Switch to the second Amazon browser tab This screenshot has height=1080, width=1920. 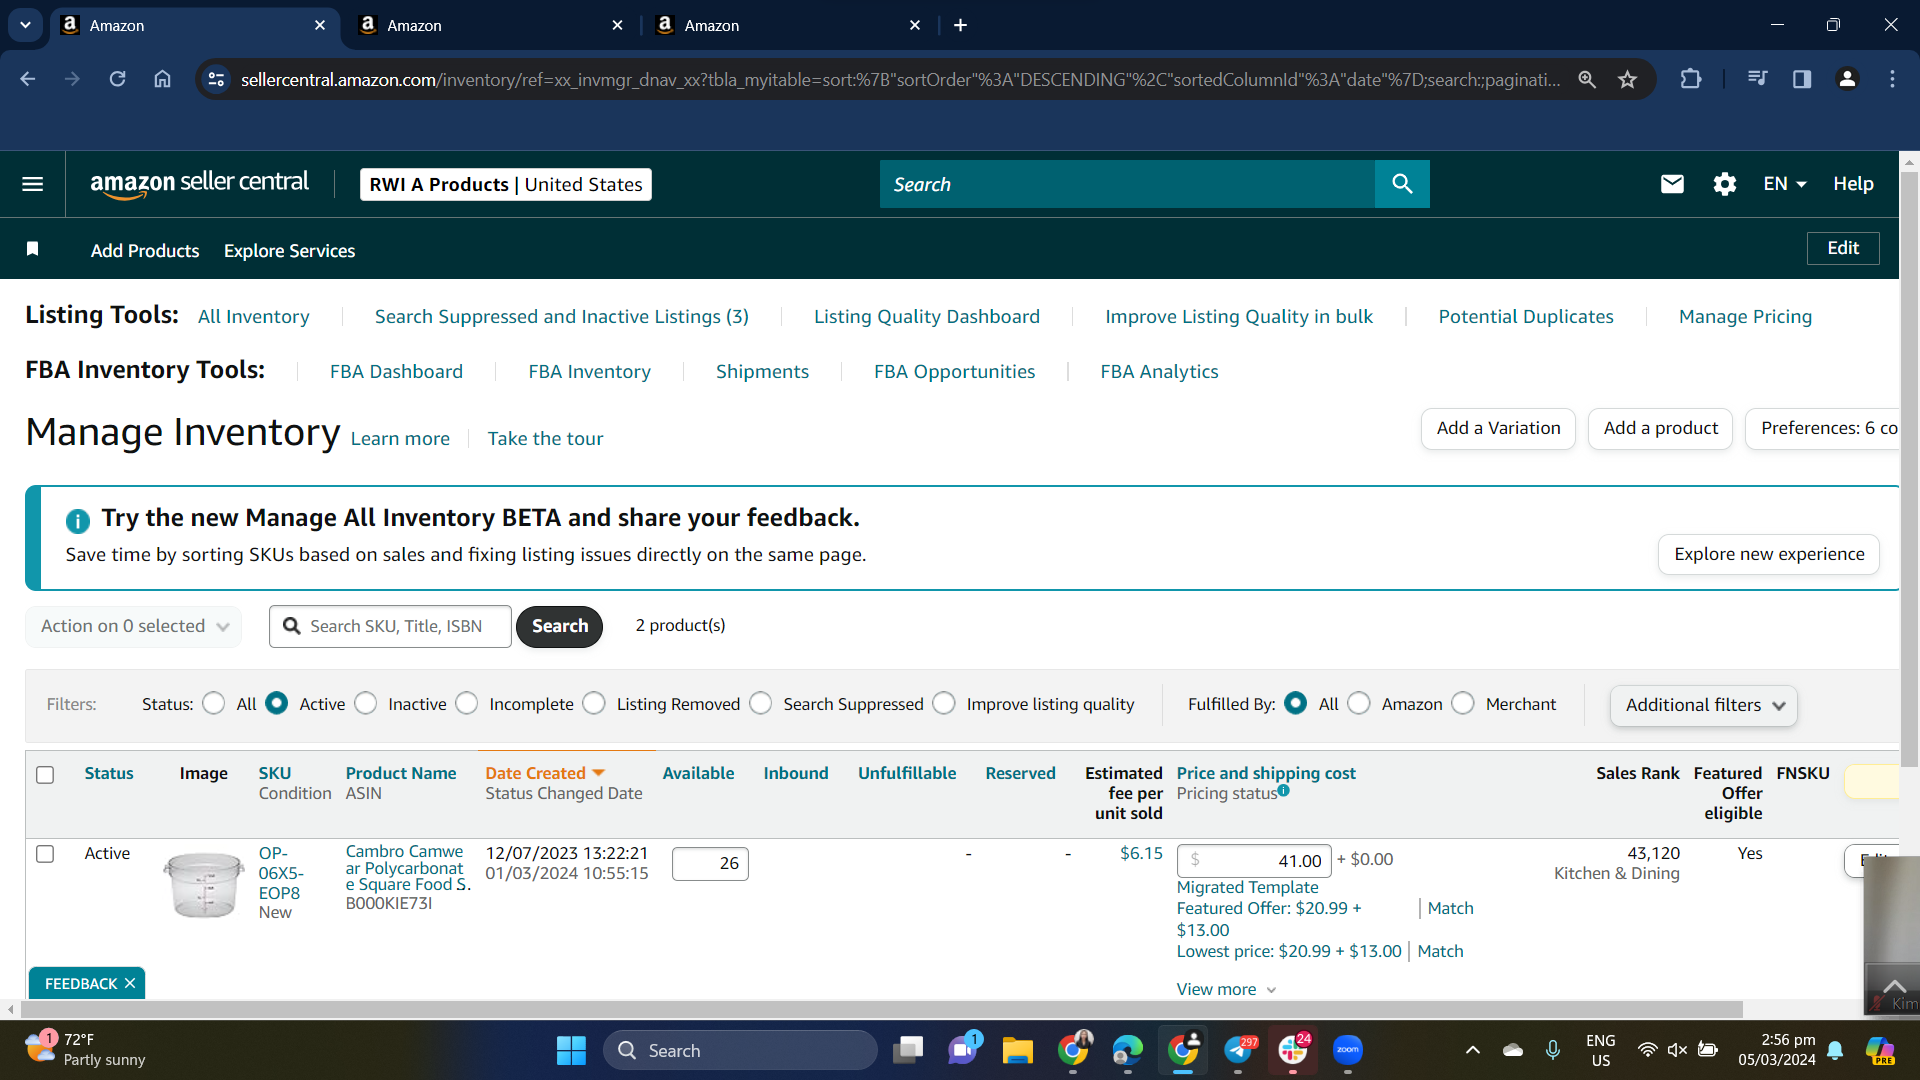pyautogui.click(x=490, y=25)
